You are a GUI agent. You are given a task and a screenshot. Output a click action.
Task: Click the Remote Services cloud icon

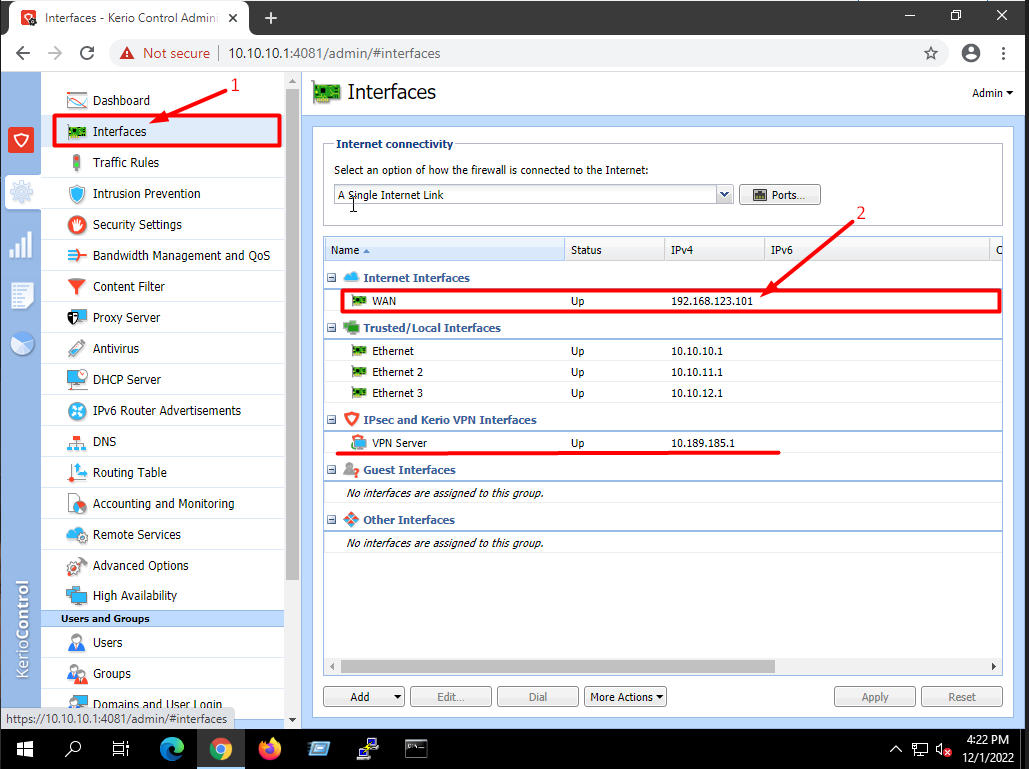(x=77, y=535)
